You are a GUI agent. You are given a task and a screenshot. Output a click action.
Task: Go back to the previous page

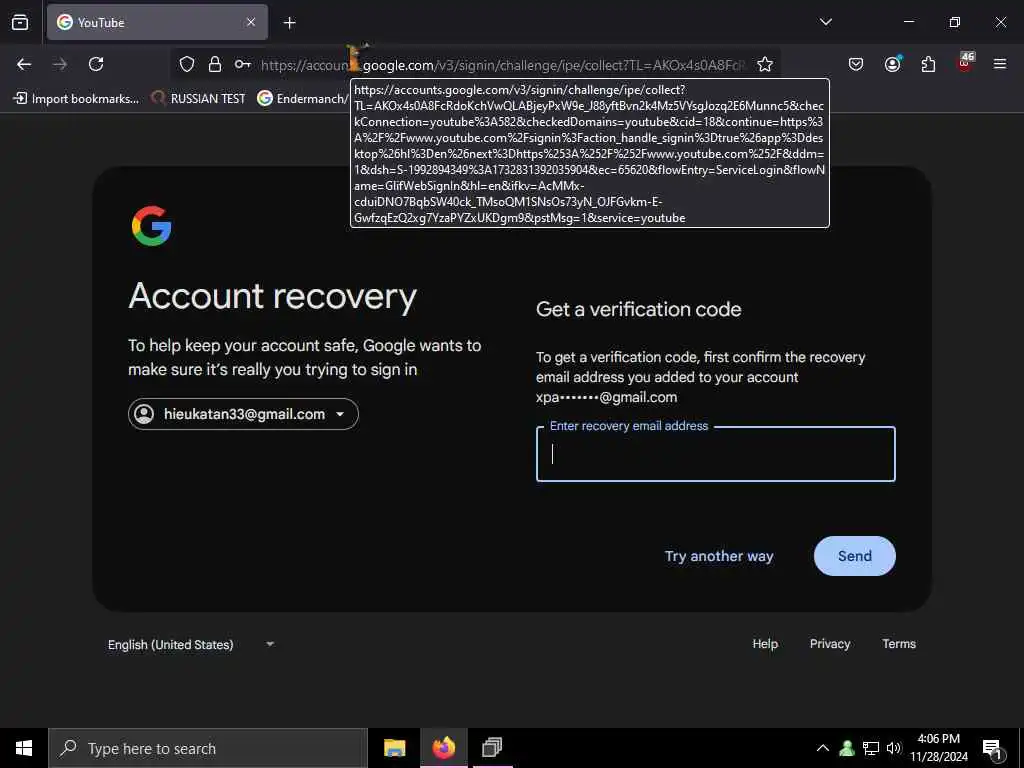click(x=24, y=64)
